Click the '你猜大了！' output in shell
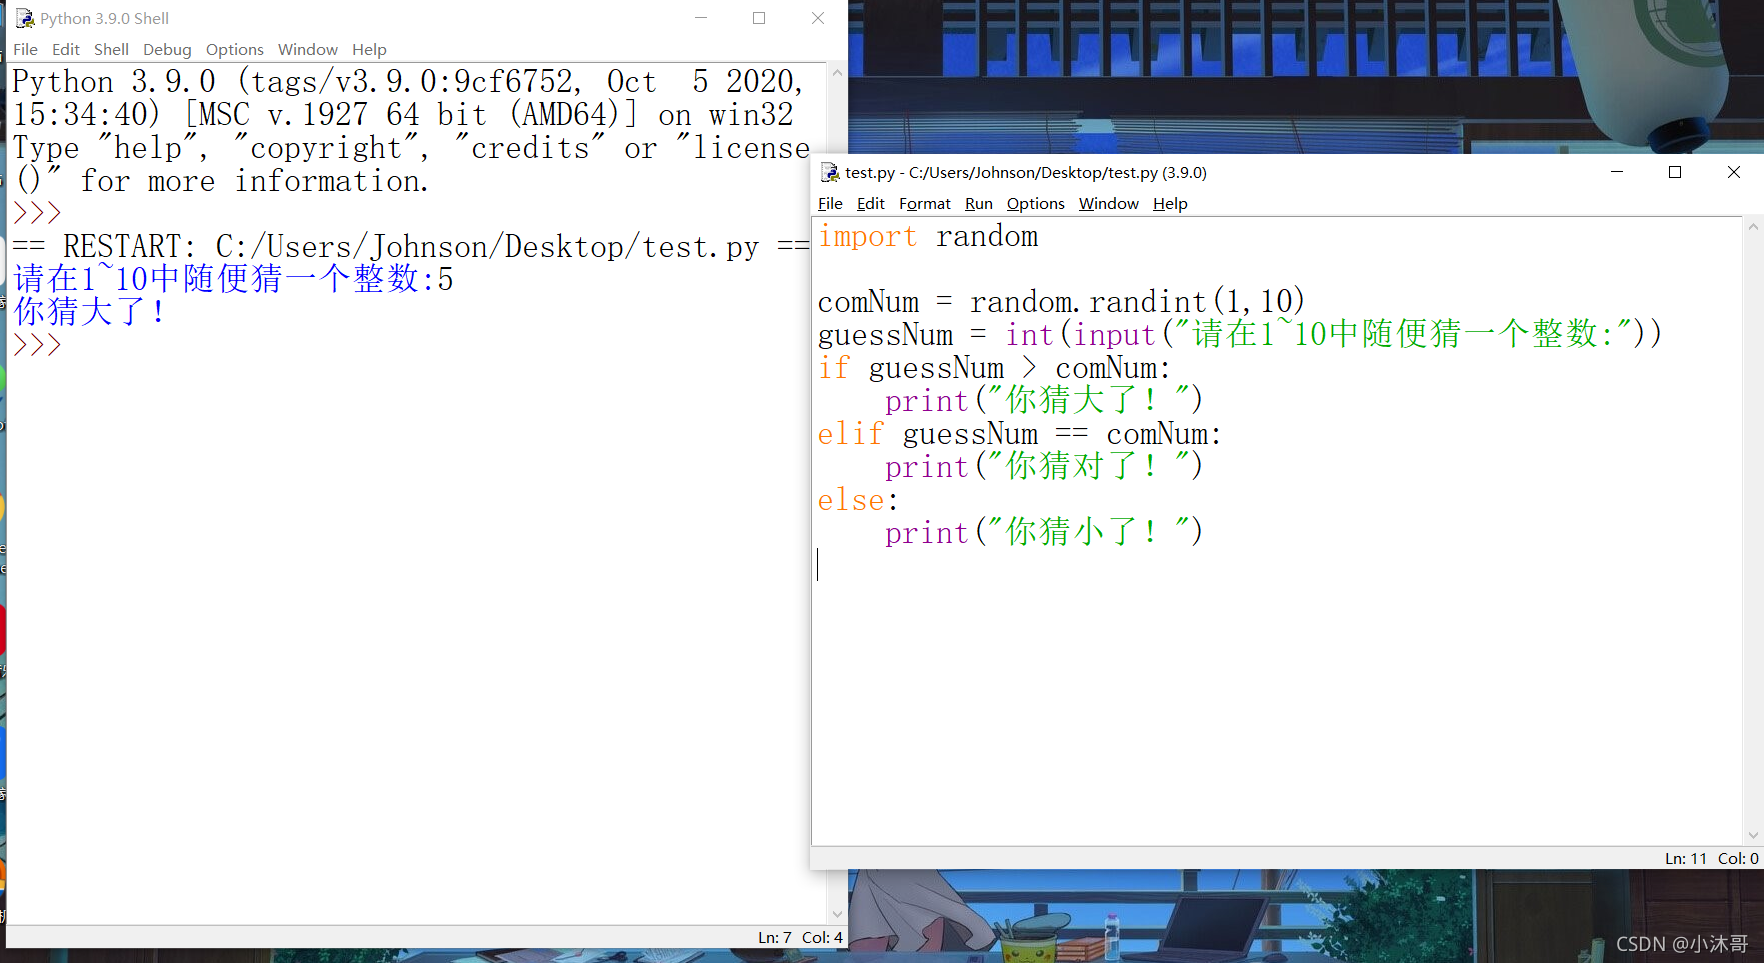Viewport: 1764px width, 963px height. (x=89, y=312)
